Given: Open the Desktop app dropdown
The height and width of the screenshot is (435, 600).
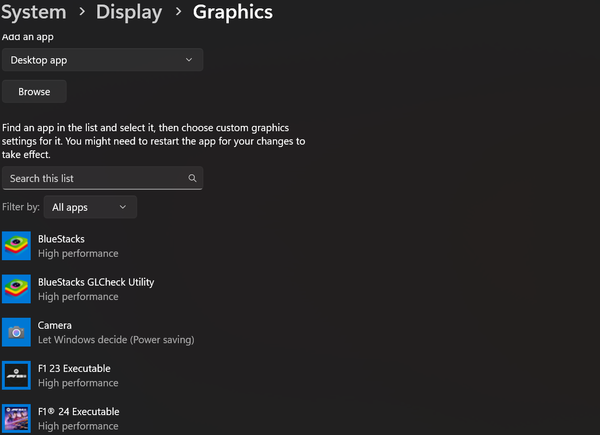Looking at the screenshot, I should click(x=102, y=60).
